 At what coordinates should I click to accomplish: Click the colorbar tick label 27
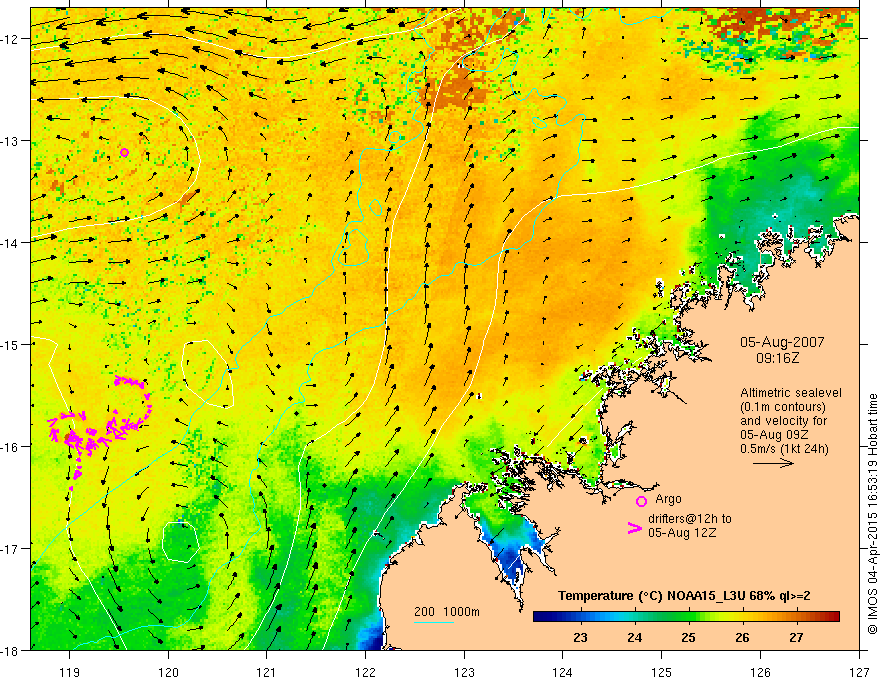796,637
